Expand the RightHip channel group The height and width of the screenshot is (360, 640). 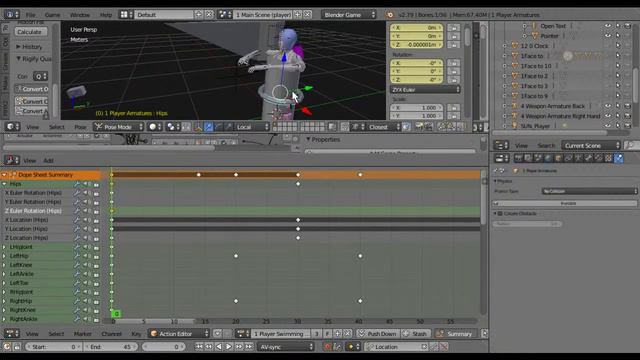coord(4,301)
